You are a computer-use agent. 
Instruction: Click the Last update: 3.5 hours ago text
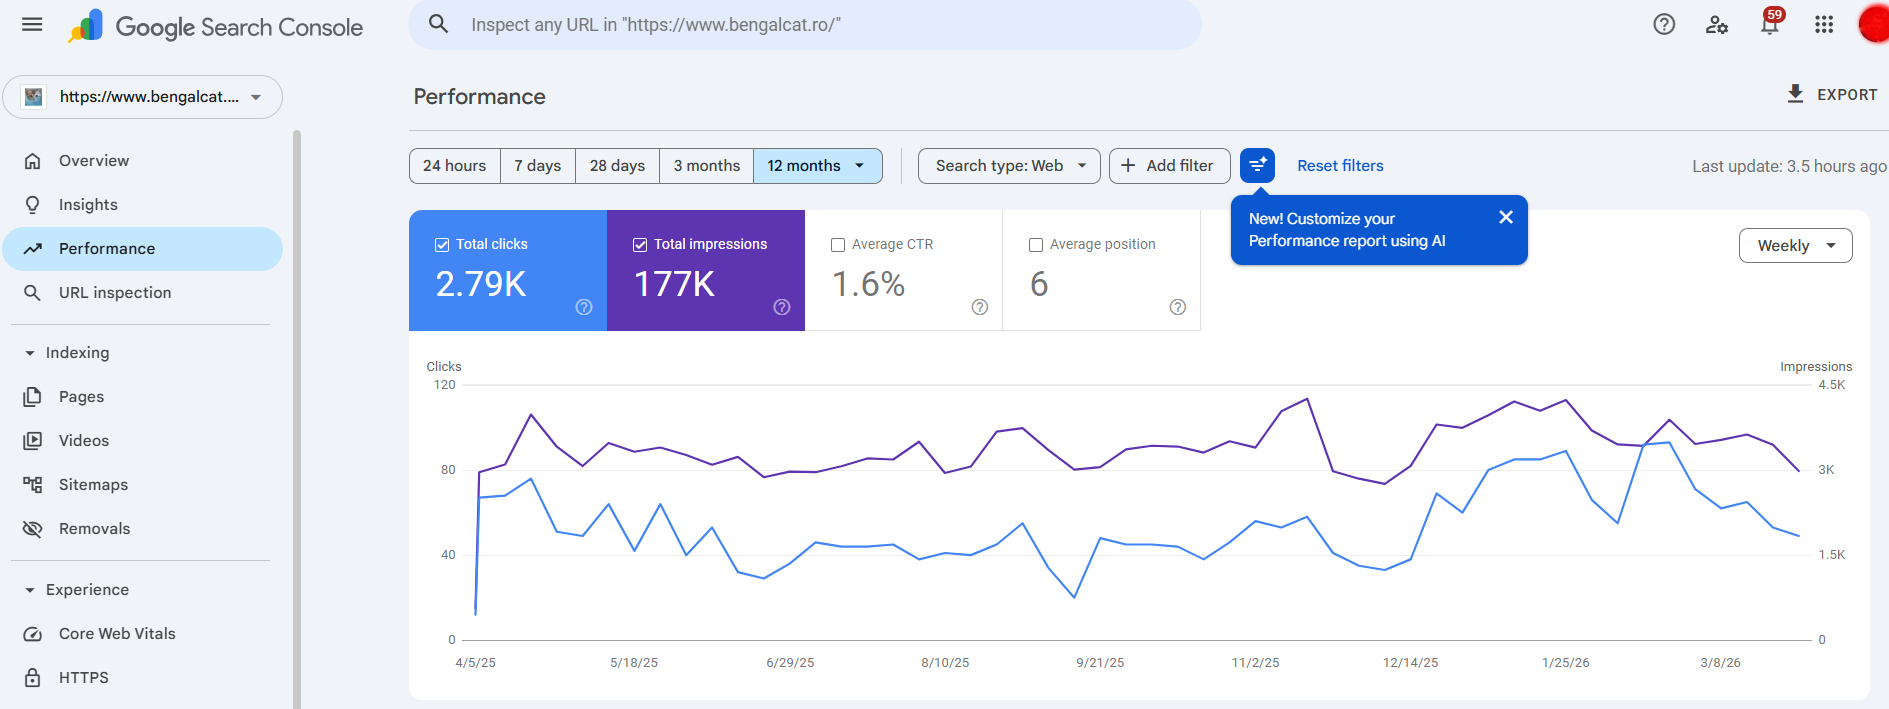pos(1789,167)
